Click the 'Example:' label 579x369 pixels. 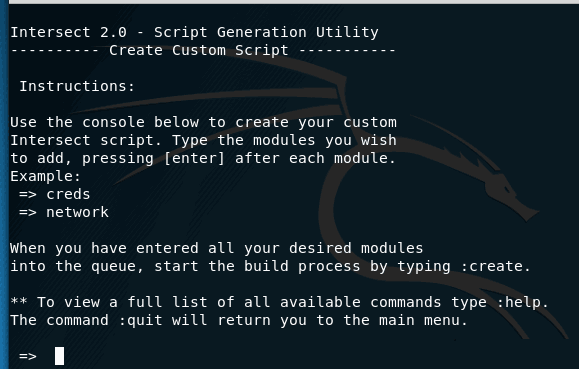(x=45, y=176)
